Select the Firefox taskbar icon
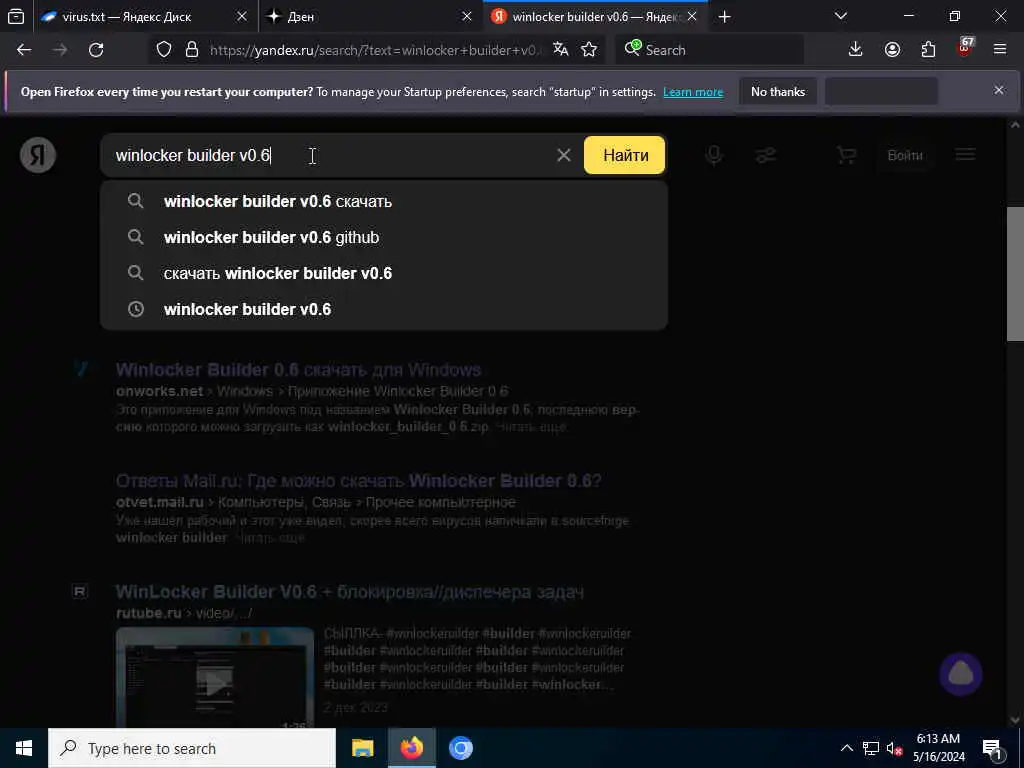The width and height of the screenshot is (1024, 768). point(411,748)
